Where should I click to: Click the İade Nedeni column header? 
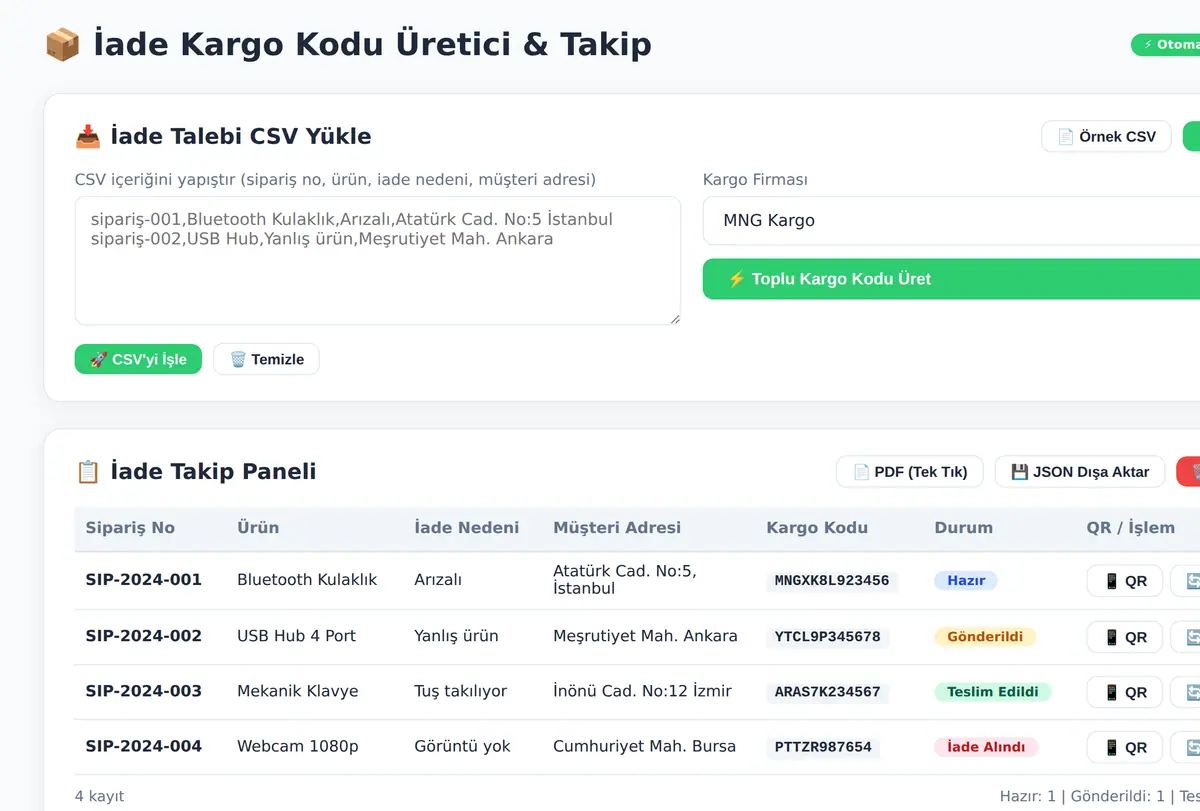click(x=466, y=528)
